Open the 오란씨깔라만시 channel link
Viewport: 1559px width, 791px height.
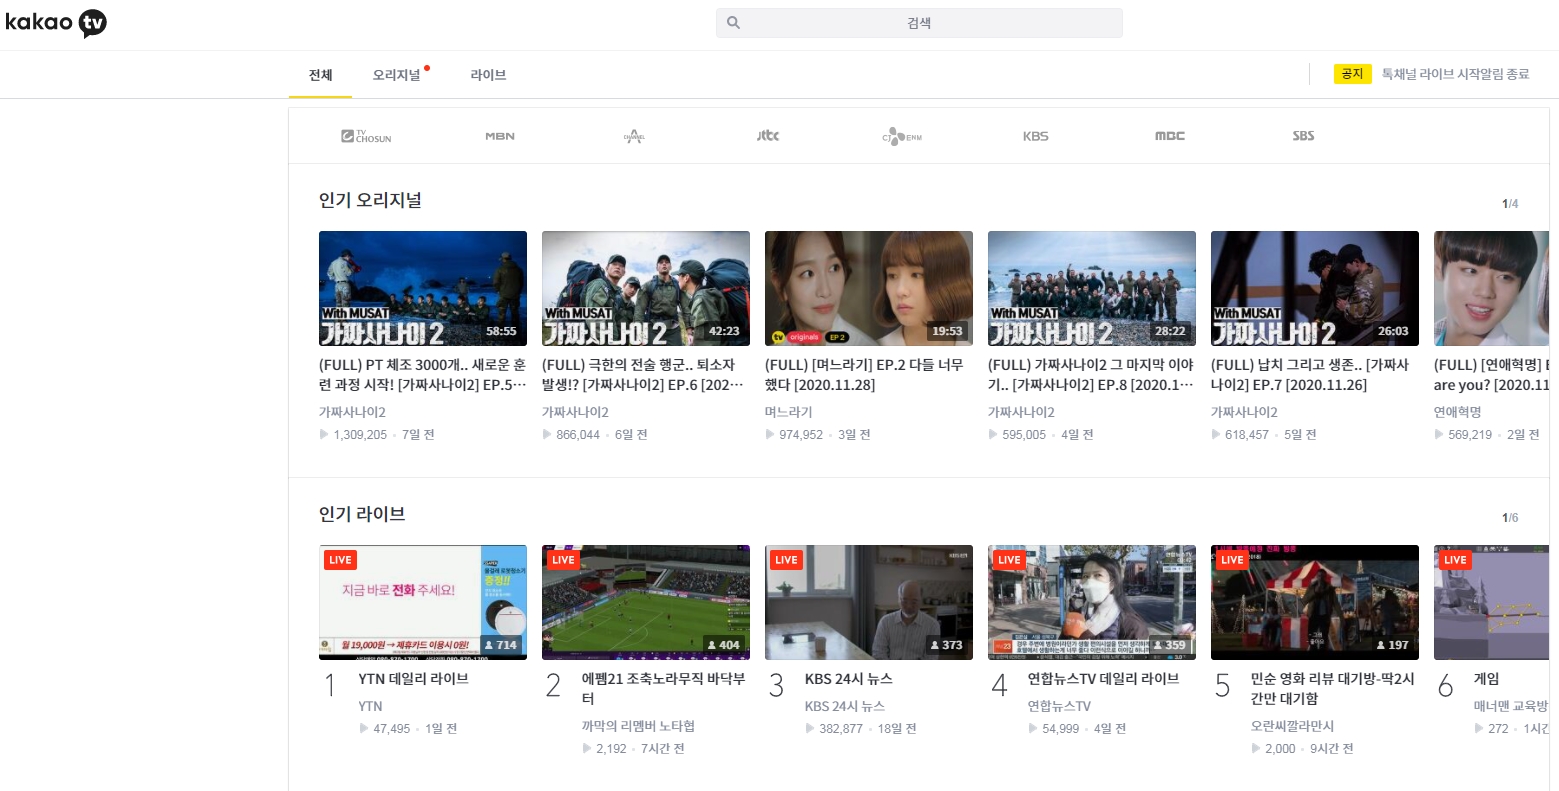[x=1293, y=726]
